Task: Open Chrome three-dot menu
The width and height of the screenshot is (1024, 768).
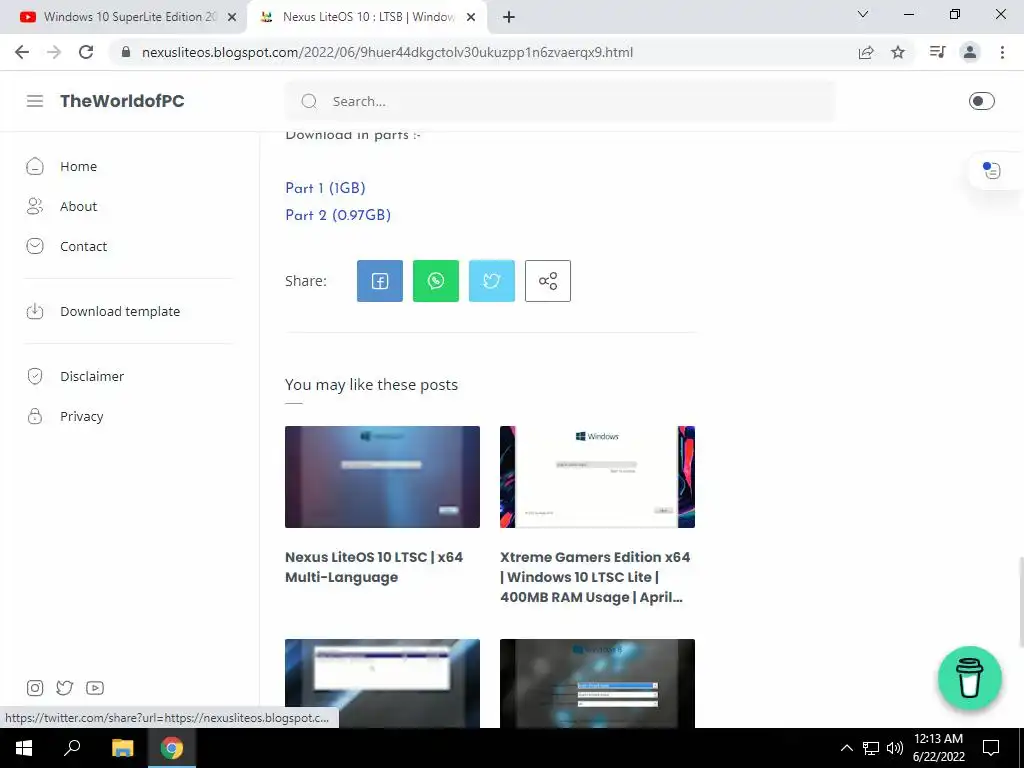Action: pos(1002,52)
